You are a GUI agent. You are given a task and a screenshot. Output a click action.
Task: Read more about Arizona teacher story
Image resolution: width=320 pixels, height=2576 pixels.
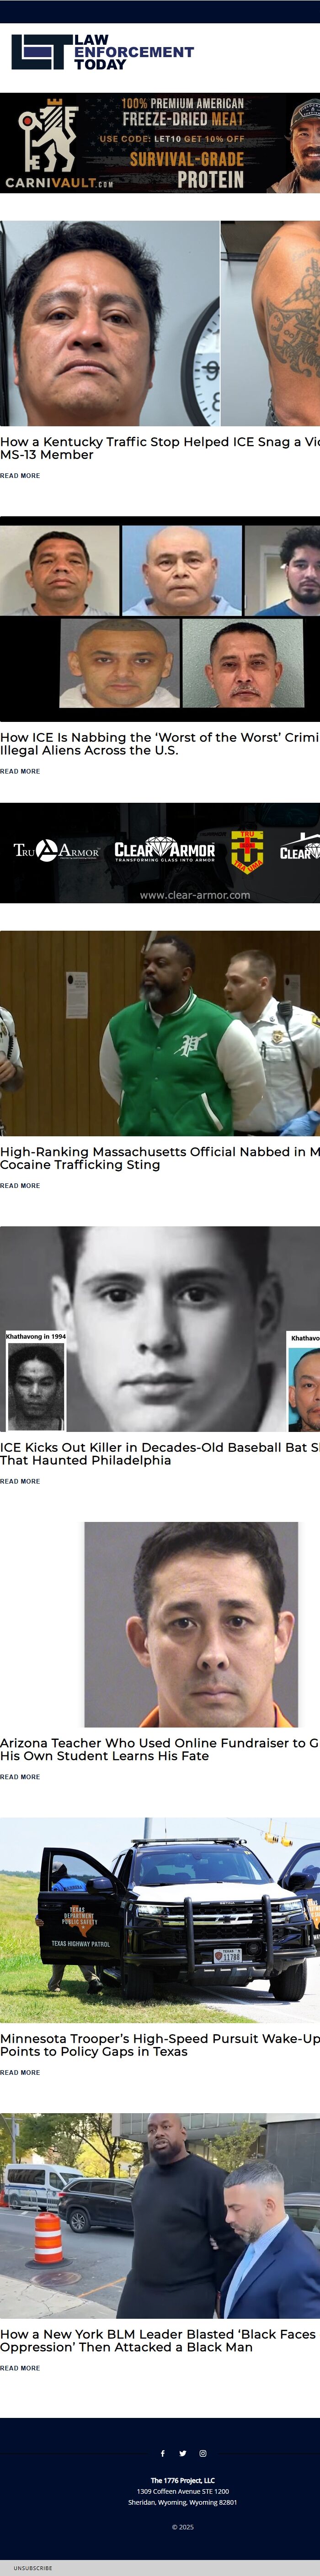pos(20,1777)
